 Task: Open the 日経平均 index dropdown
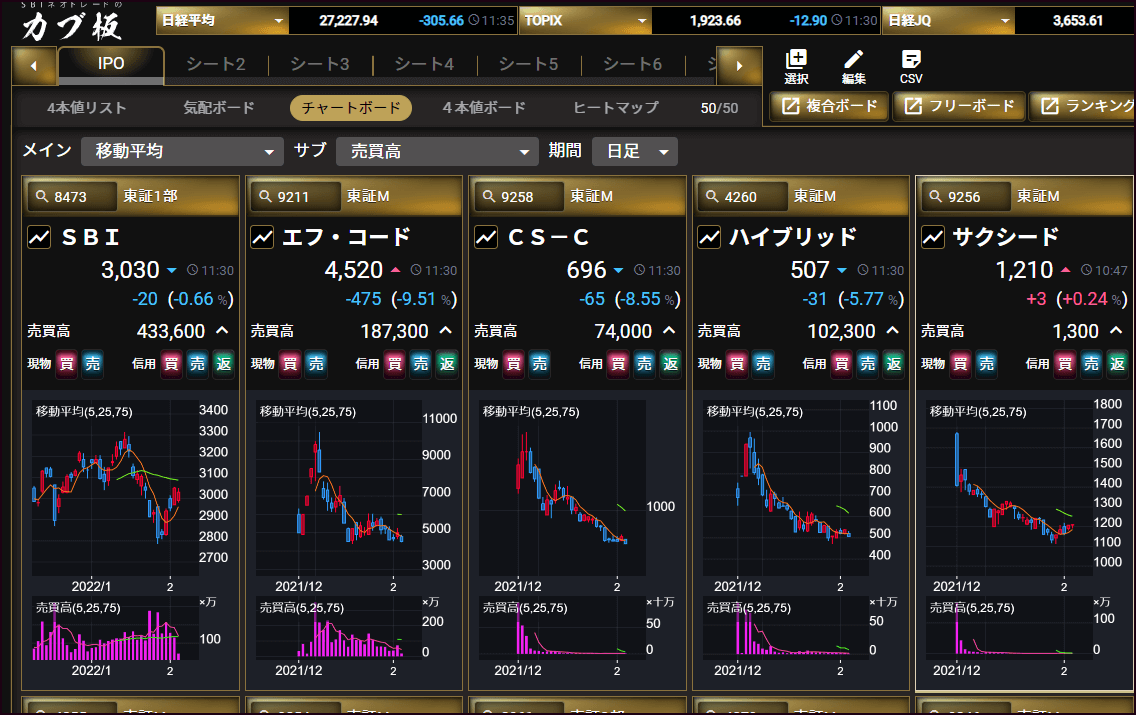[222, 20]
